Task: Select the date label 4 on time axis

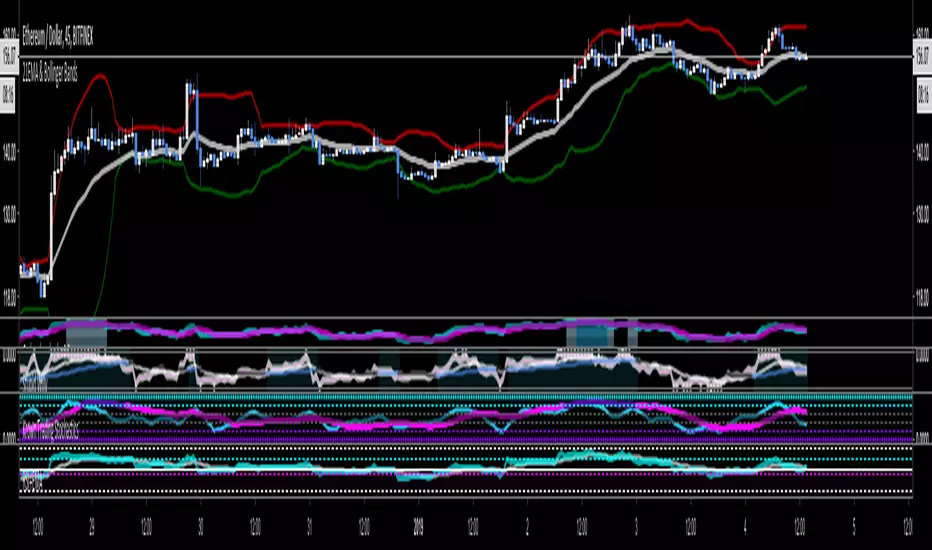Action: coord(745,527)
